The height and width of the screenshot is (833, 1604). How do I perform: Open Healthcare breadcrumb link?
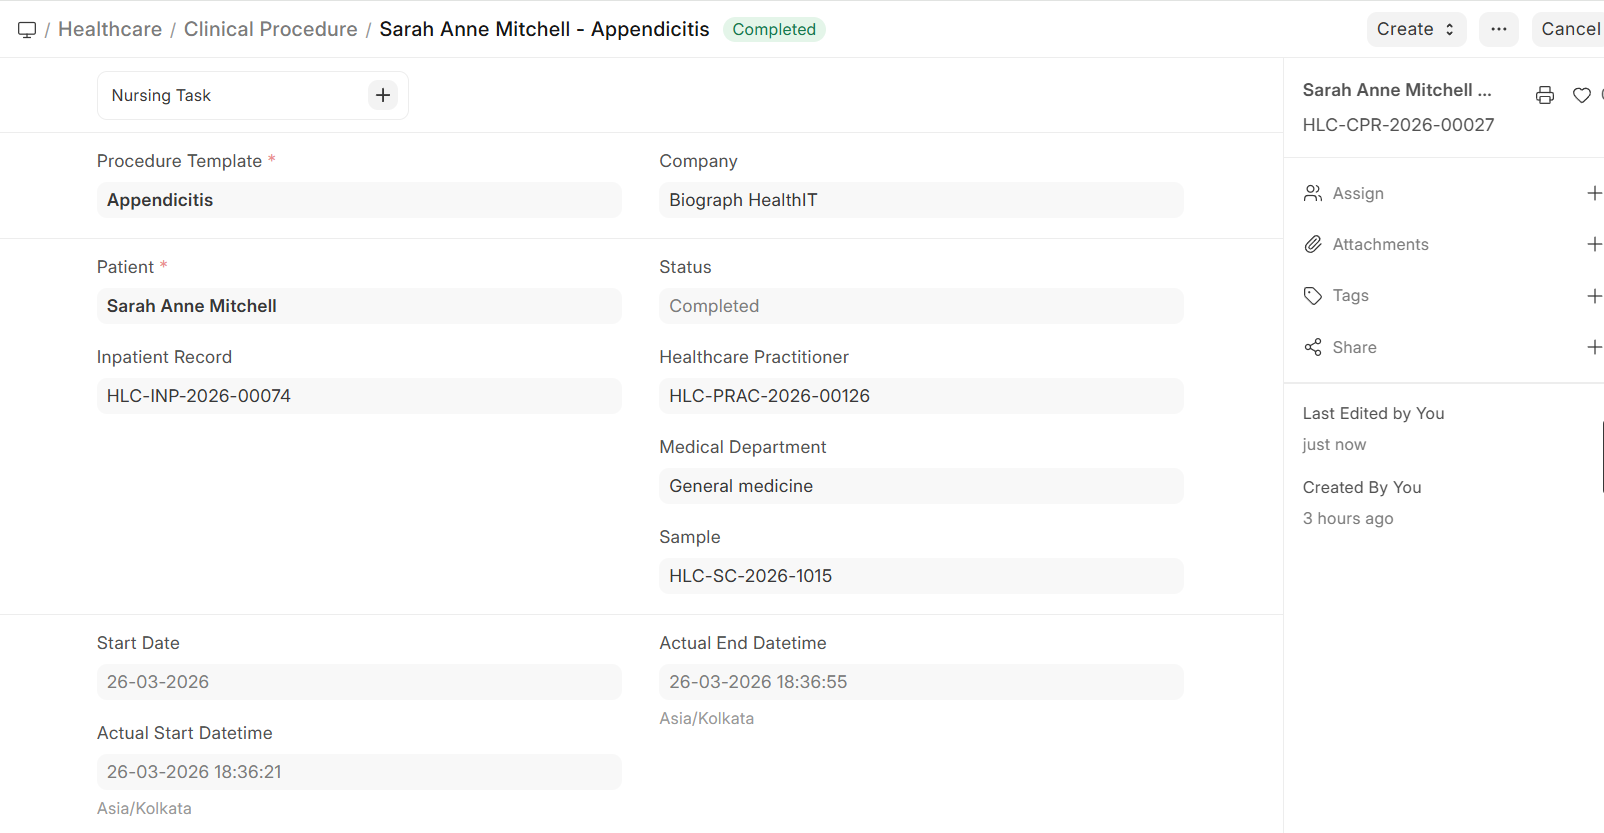(x=110, y=30)
